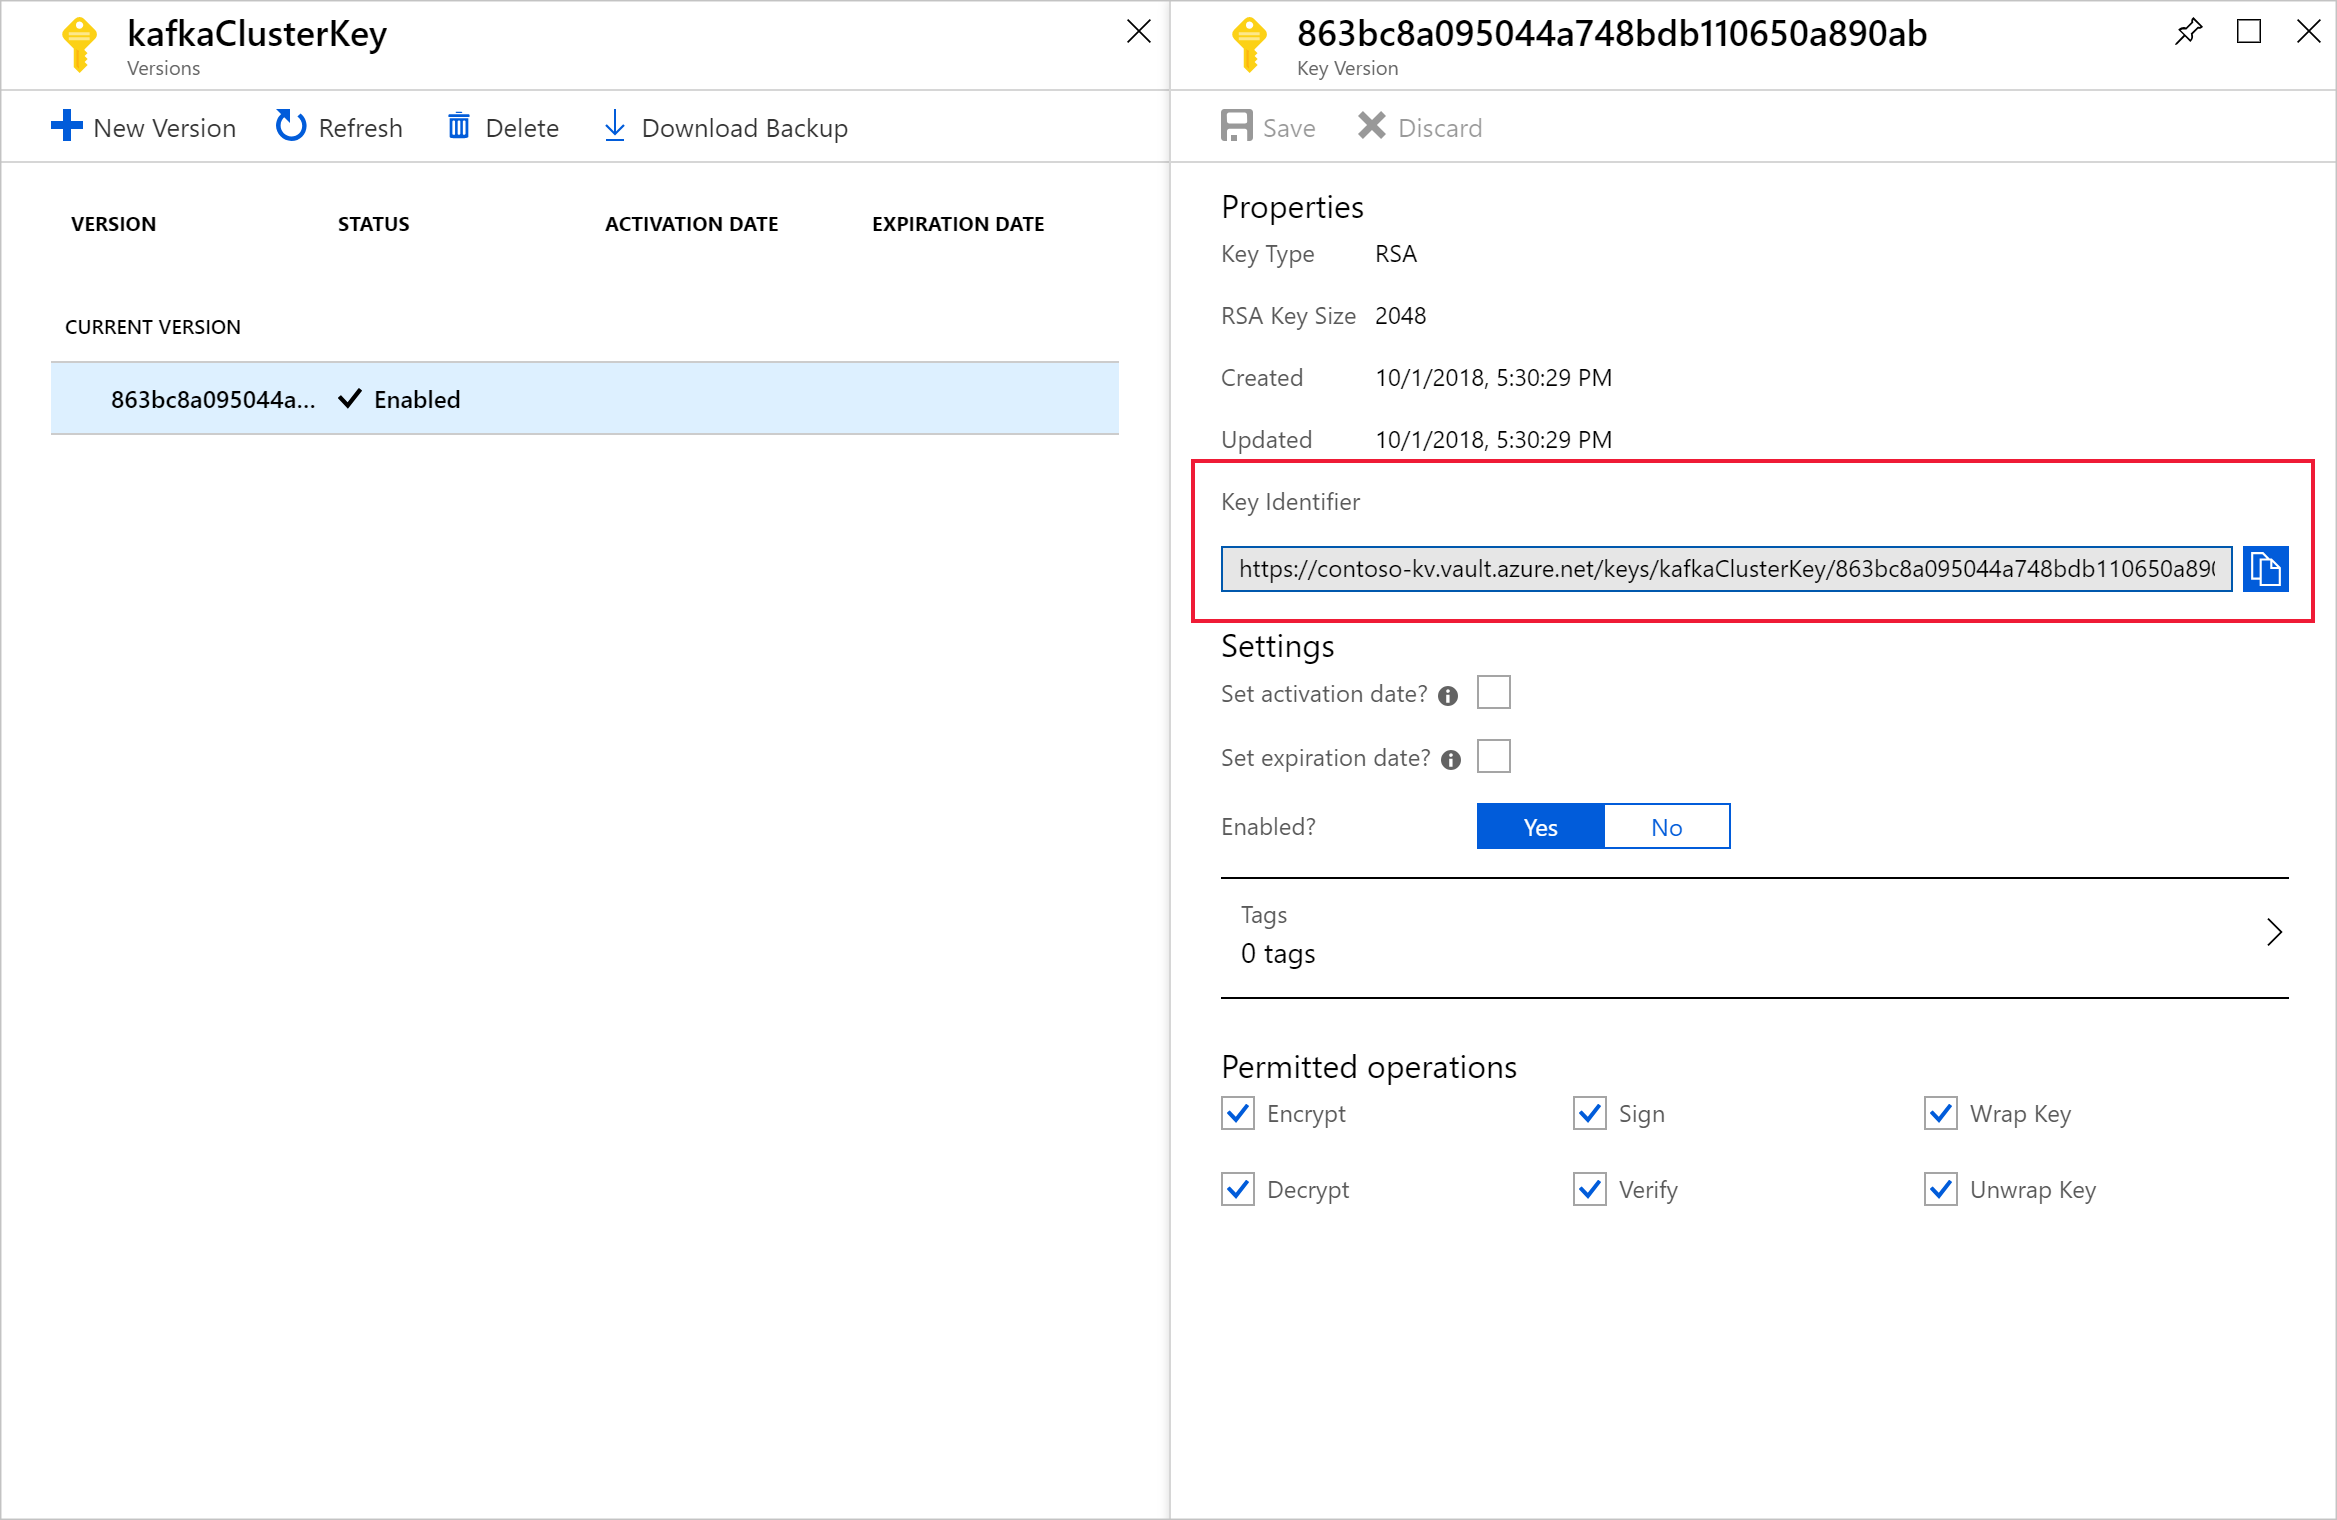Click the Copy icon for Key Identifier
Image resolution: width=2337 pixels, height=1520 pixels.
click(2267, 567)
